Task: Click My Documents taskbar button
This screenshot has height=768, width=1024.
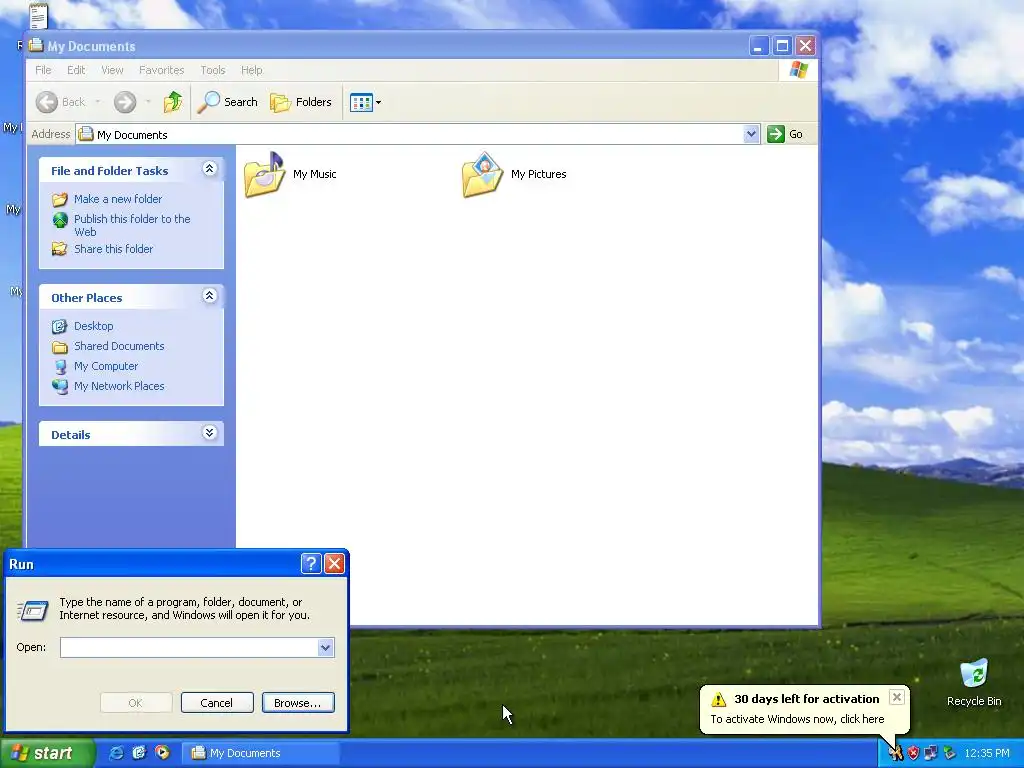Action: tap(261, 753)
